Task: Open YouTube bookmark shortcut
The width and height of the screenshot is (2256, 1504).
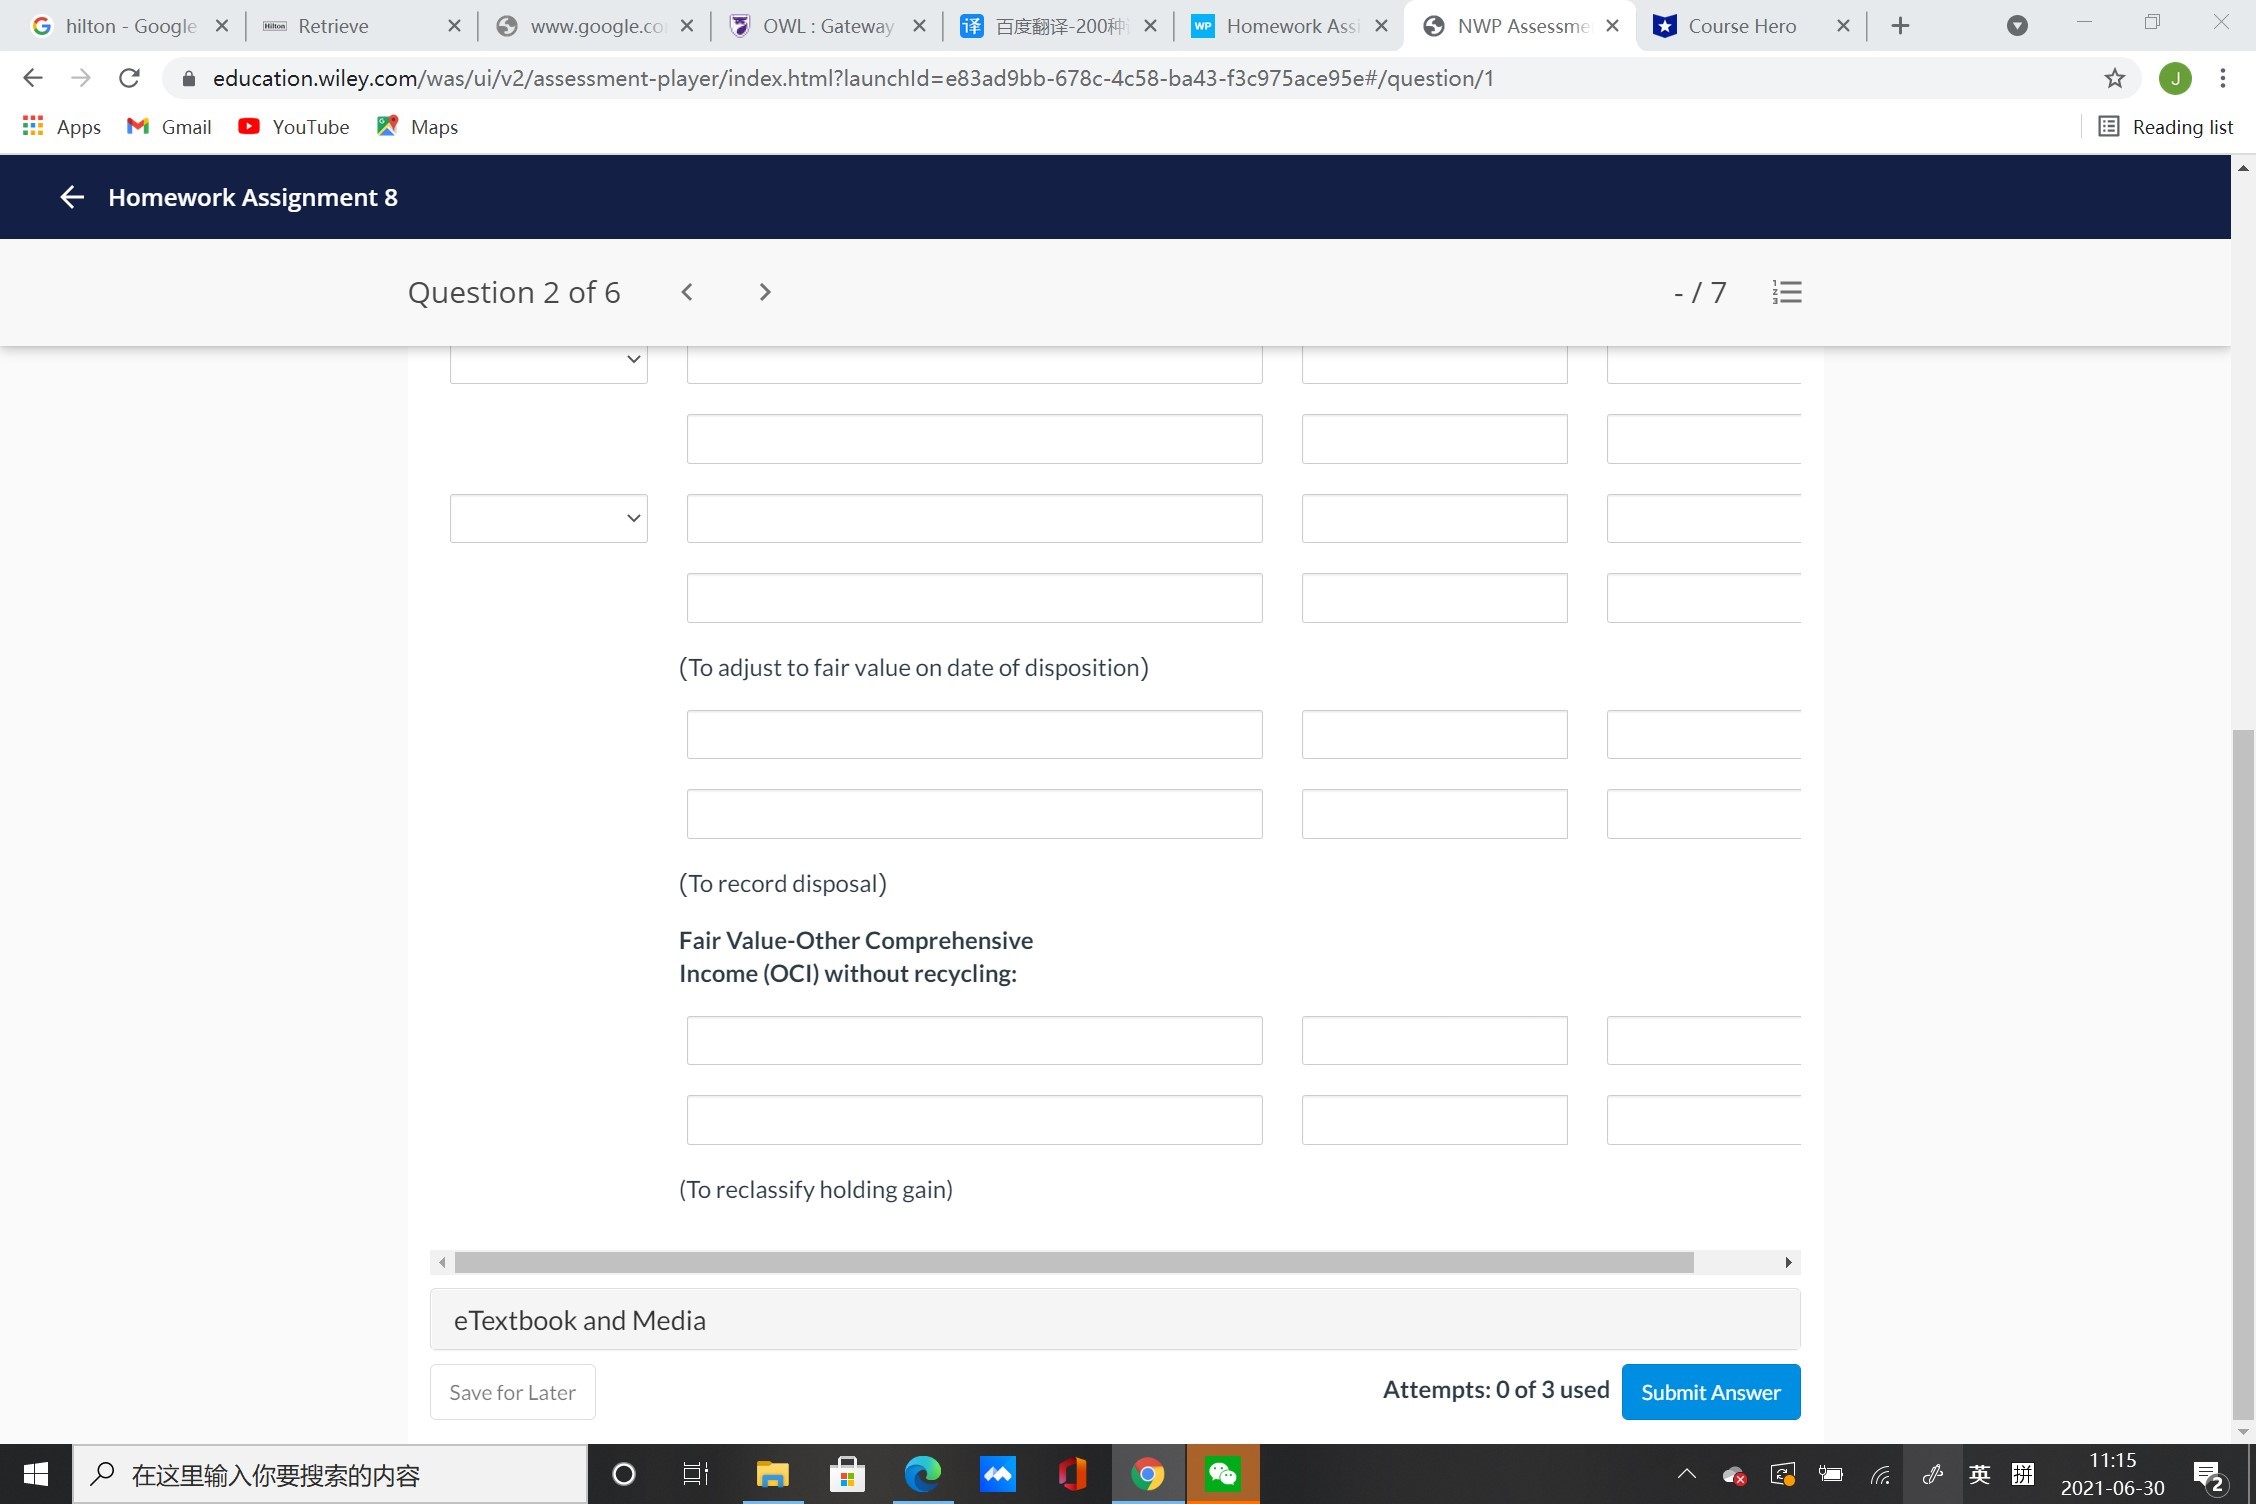Action: pyautogui.click(x=292, y=126)
